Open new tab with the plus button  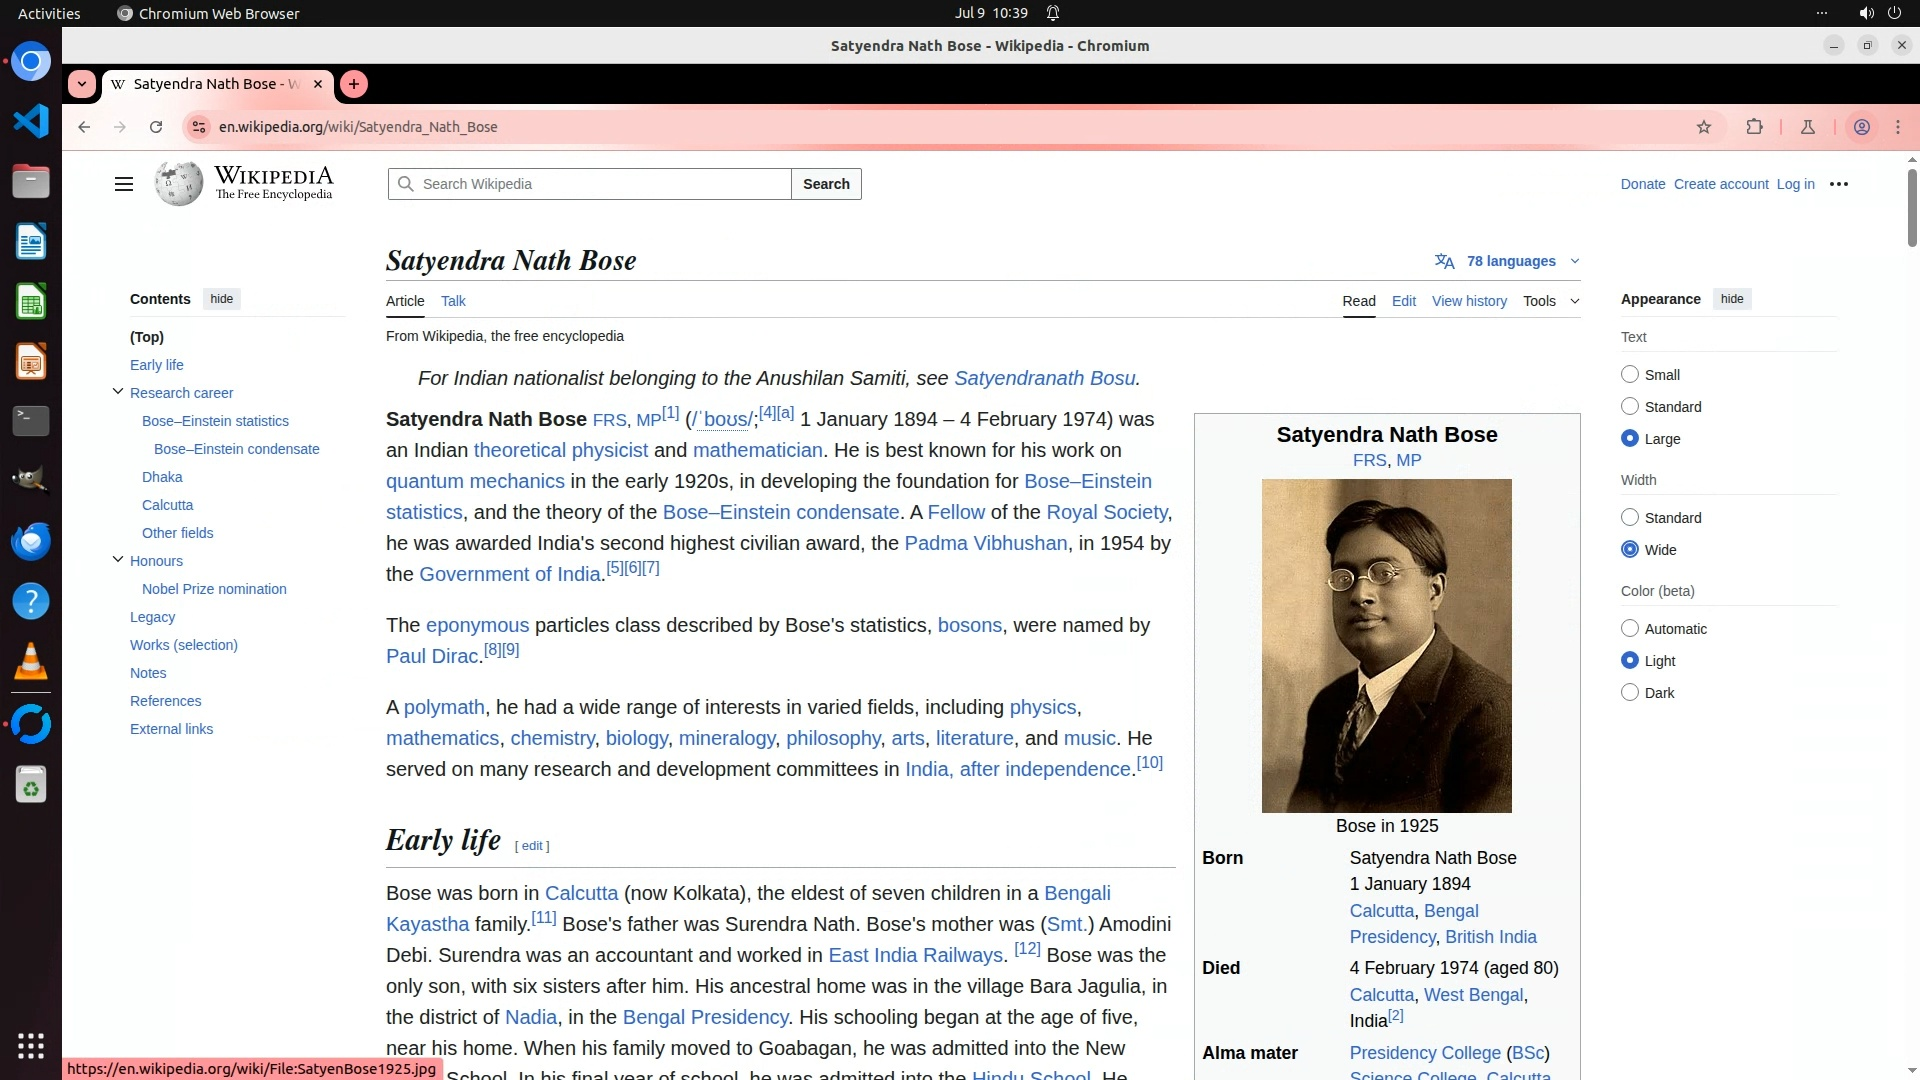(354, 84)
